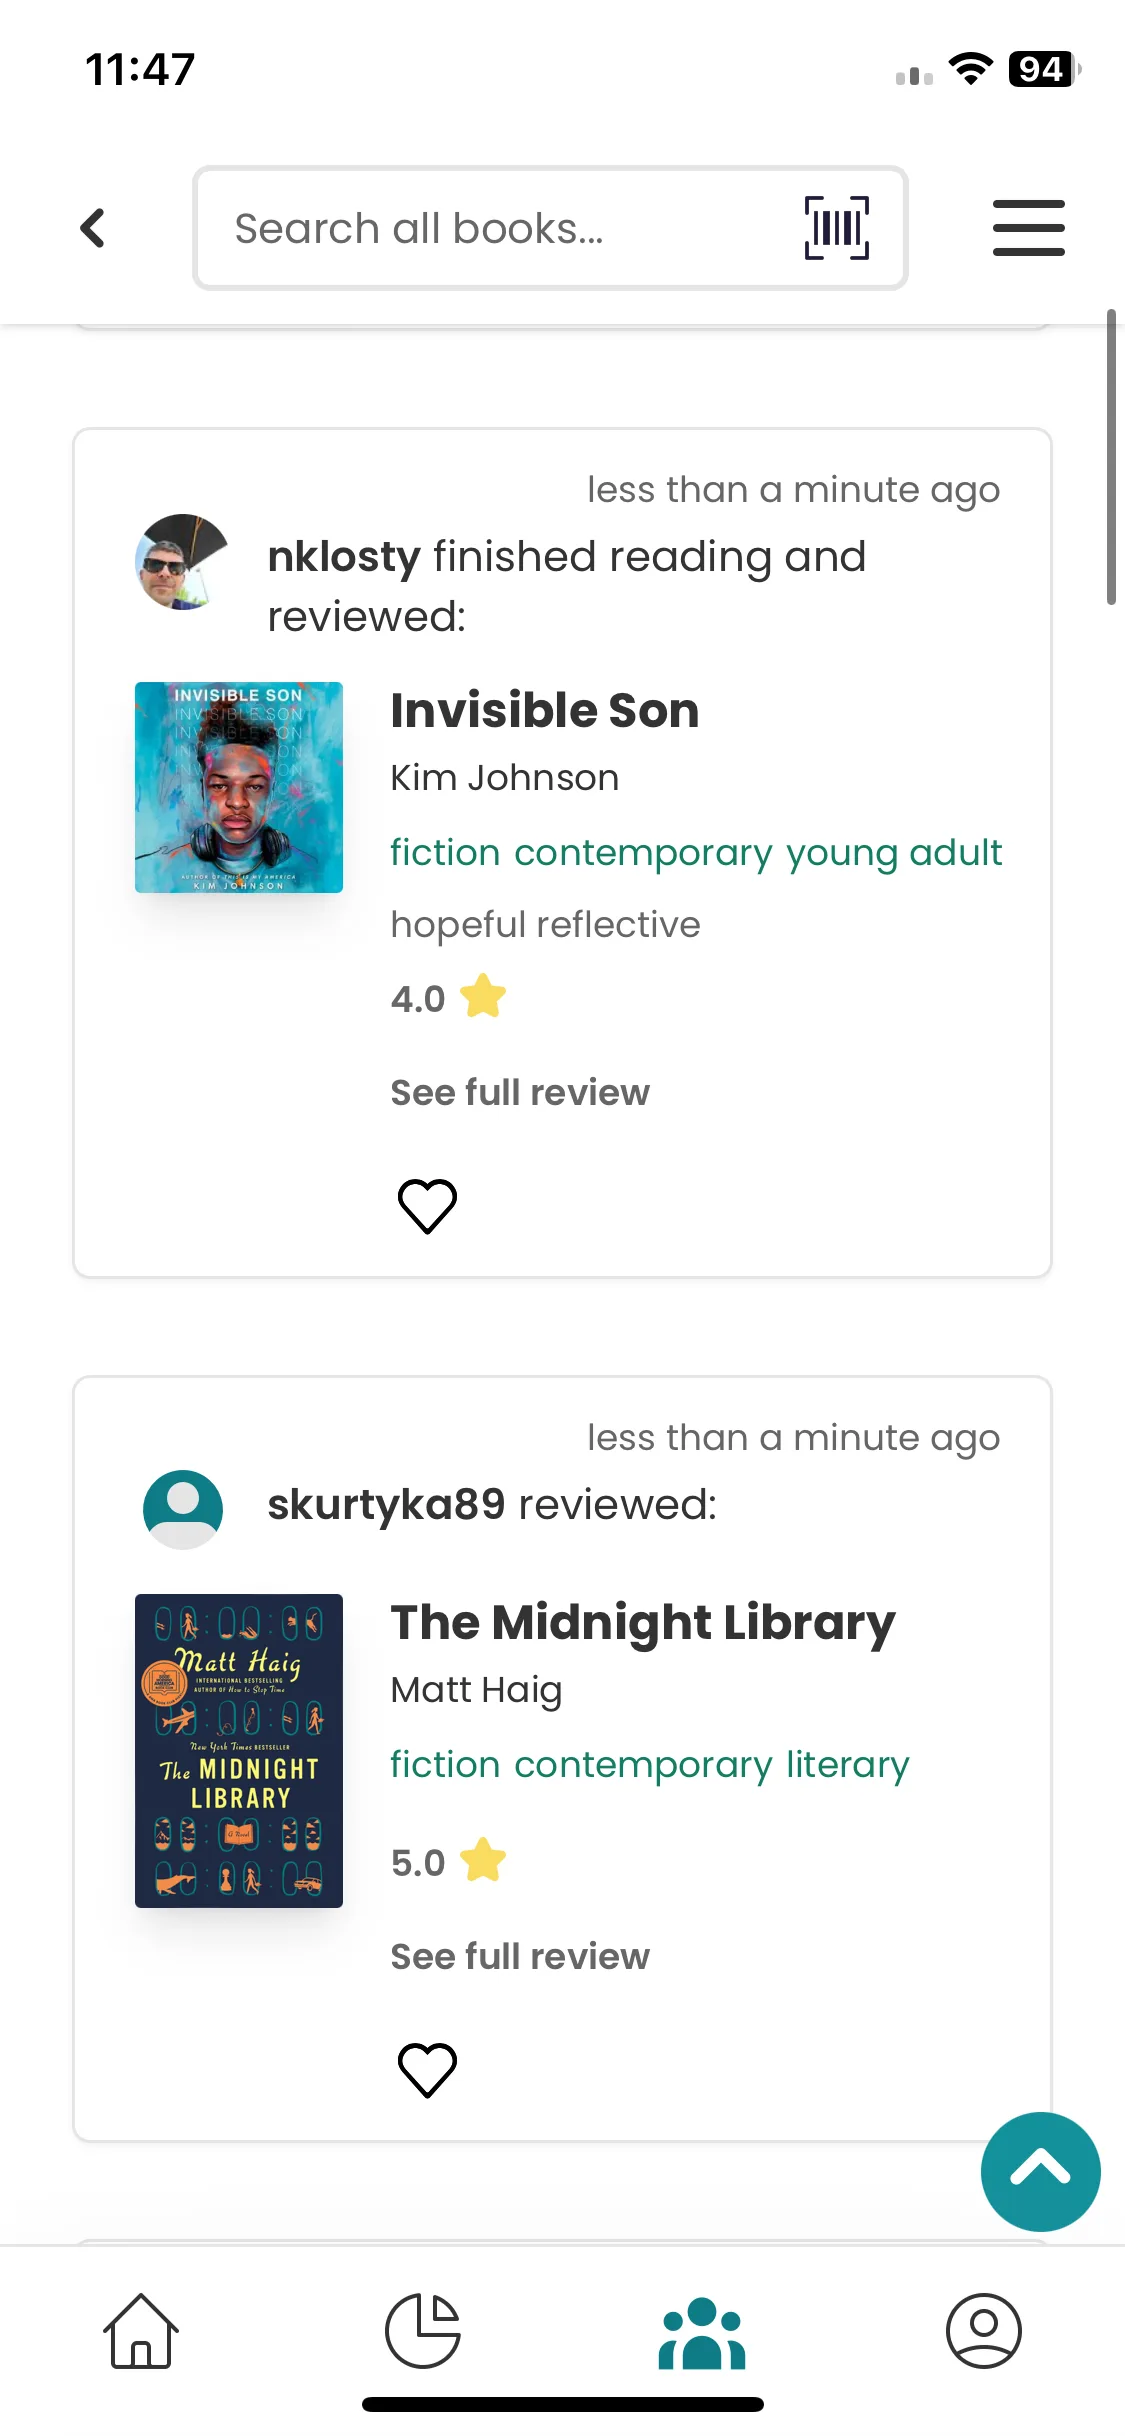This screenshot has height=2436, width=1125.
Task: Open the Invisible Son title
Action: point(545,711)
